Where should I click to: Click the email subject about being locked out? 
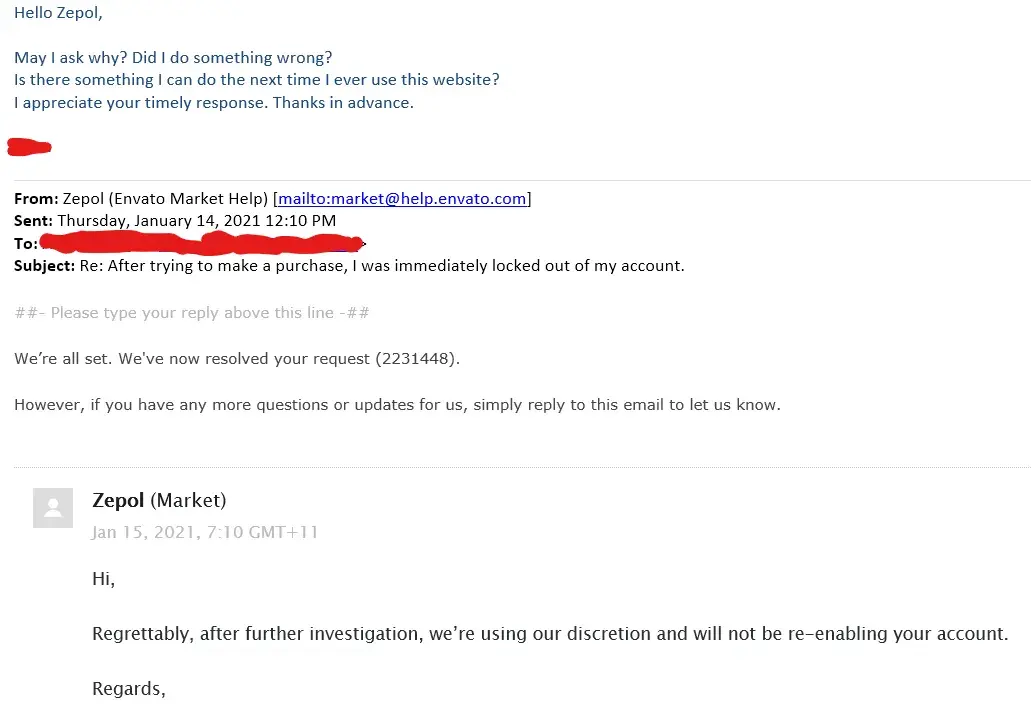(x=395, y=266)
